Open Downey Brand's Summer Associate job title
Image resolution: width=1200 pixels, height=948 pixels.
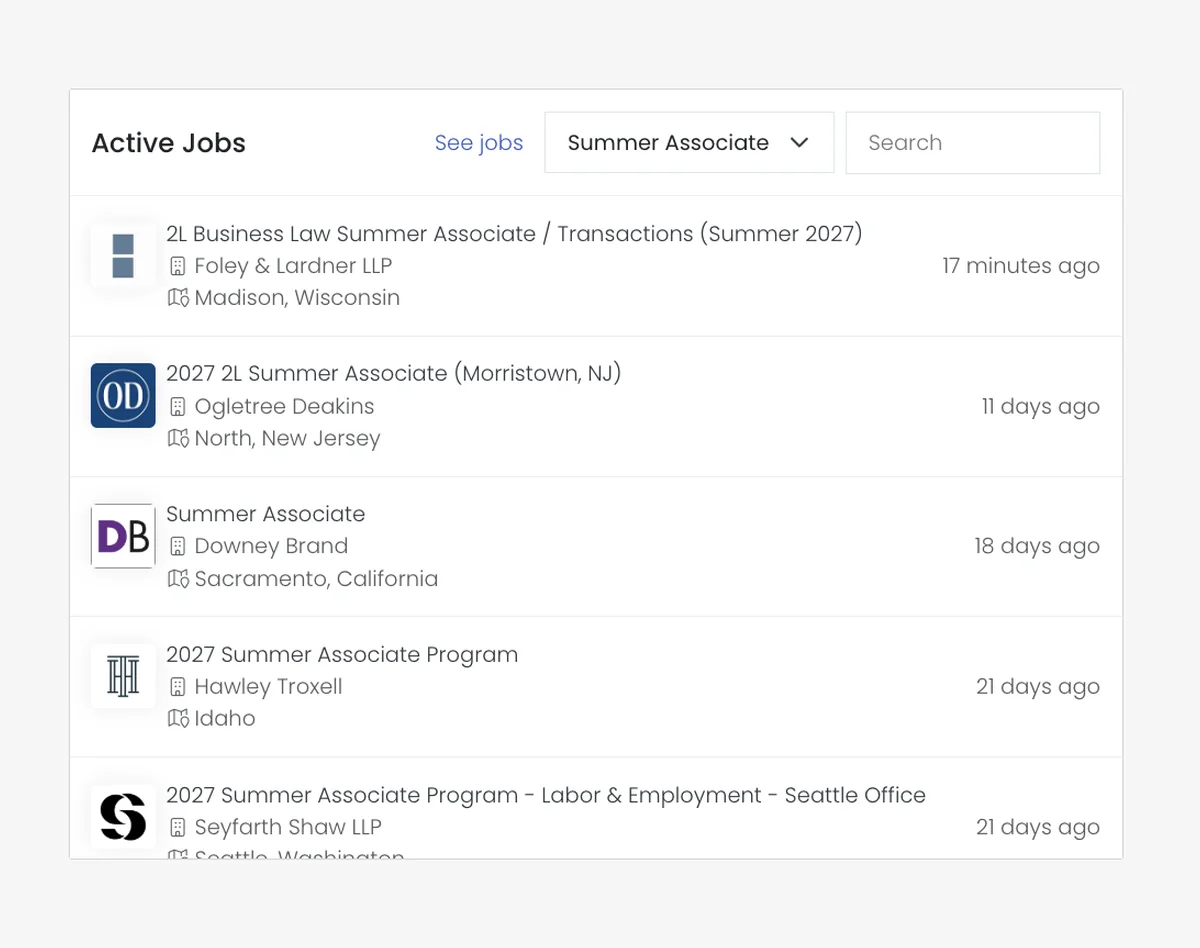[x=266, y=514]
